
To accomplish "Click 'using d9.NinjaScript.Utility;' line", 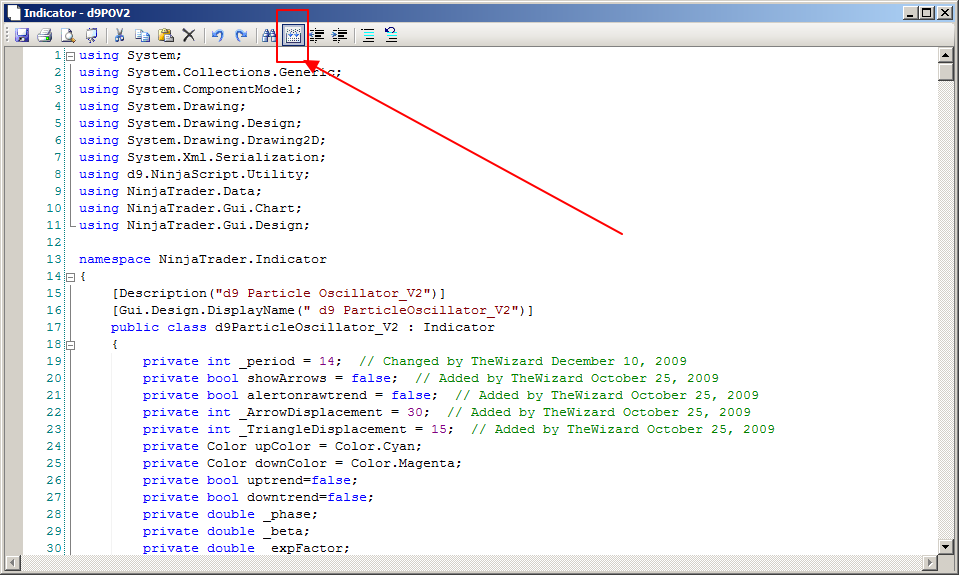I will pyautogui.click(x=194, y=174).
